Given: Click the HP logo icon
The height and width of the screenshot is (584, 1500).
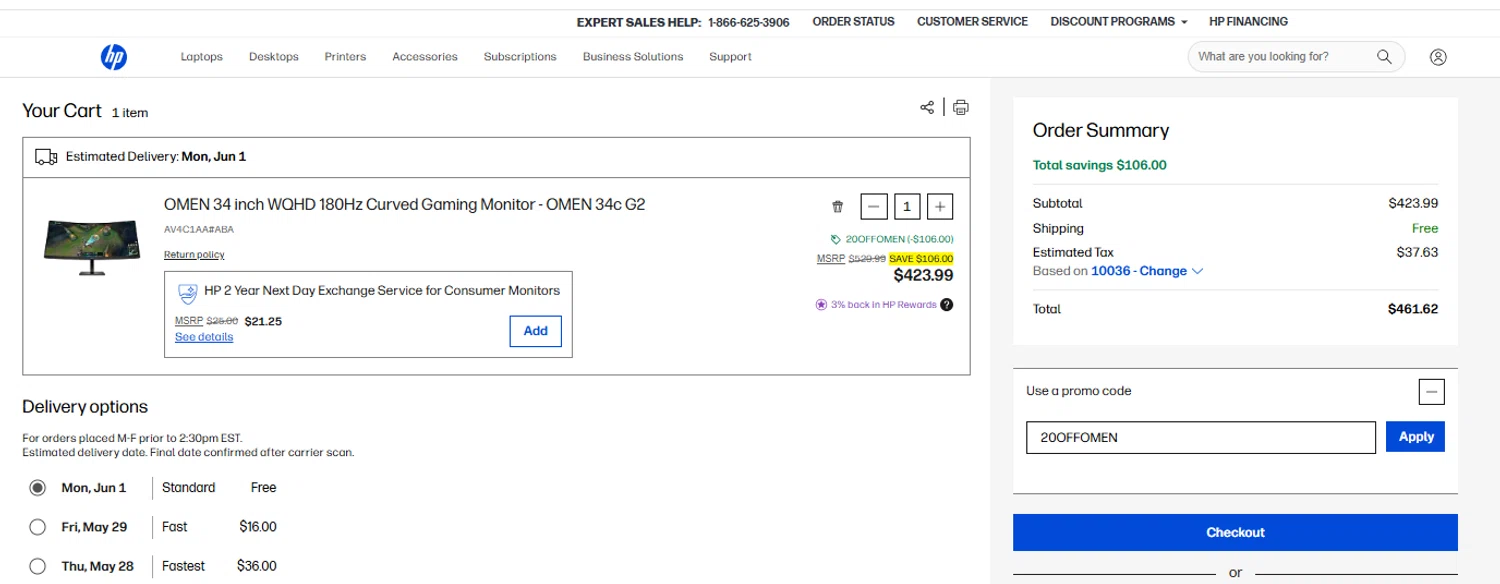Looking at the screenshot, I should (x=113, y=58).
